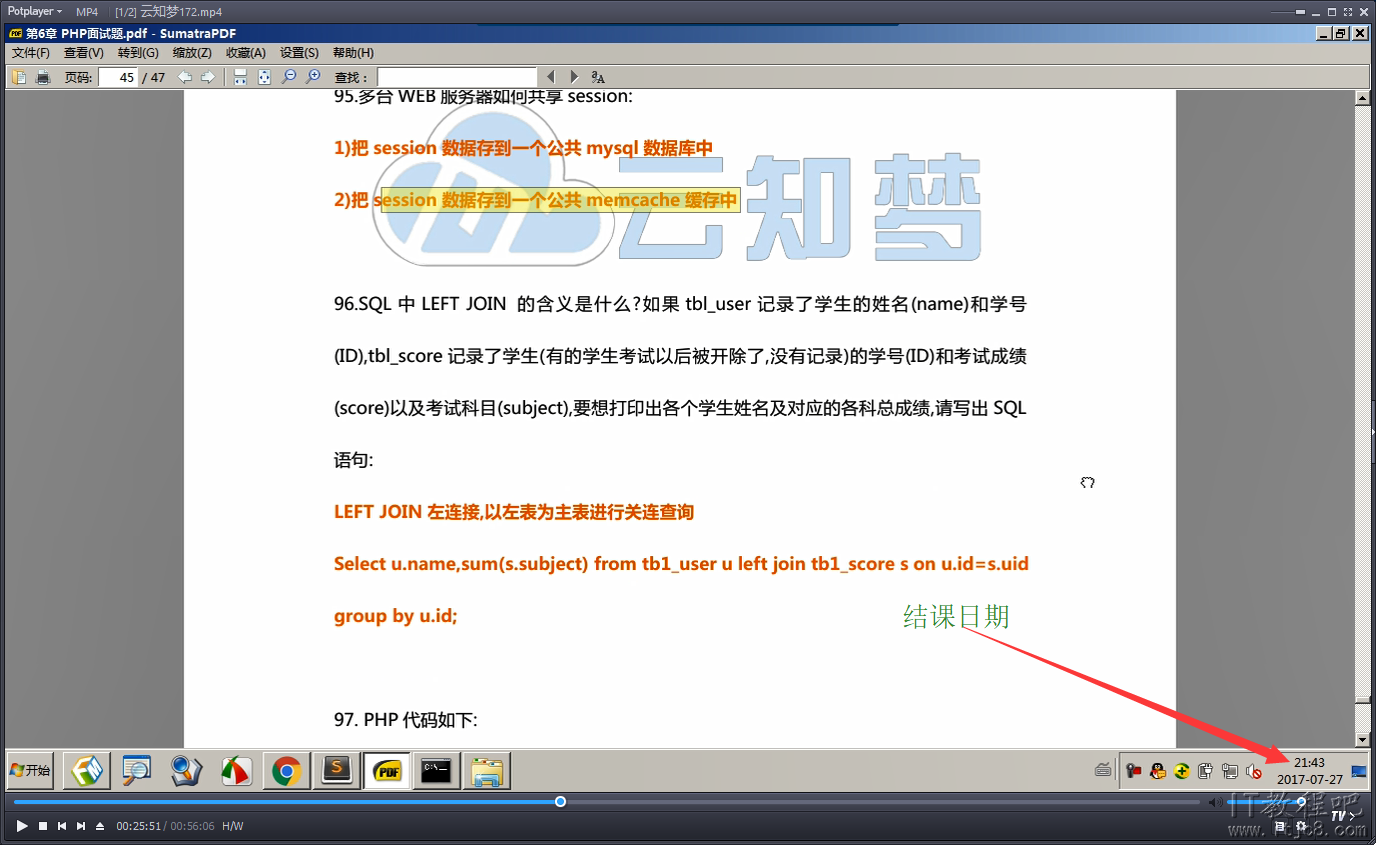The width and height of the screenshot is (1376, 845).
Task: Go to next page with right arrow
Action: [x=208, y=77]
